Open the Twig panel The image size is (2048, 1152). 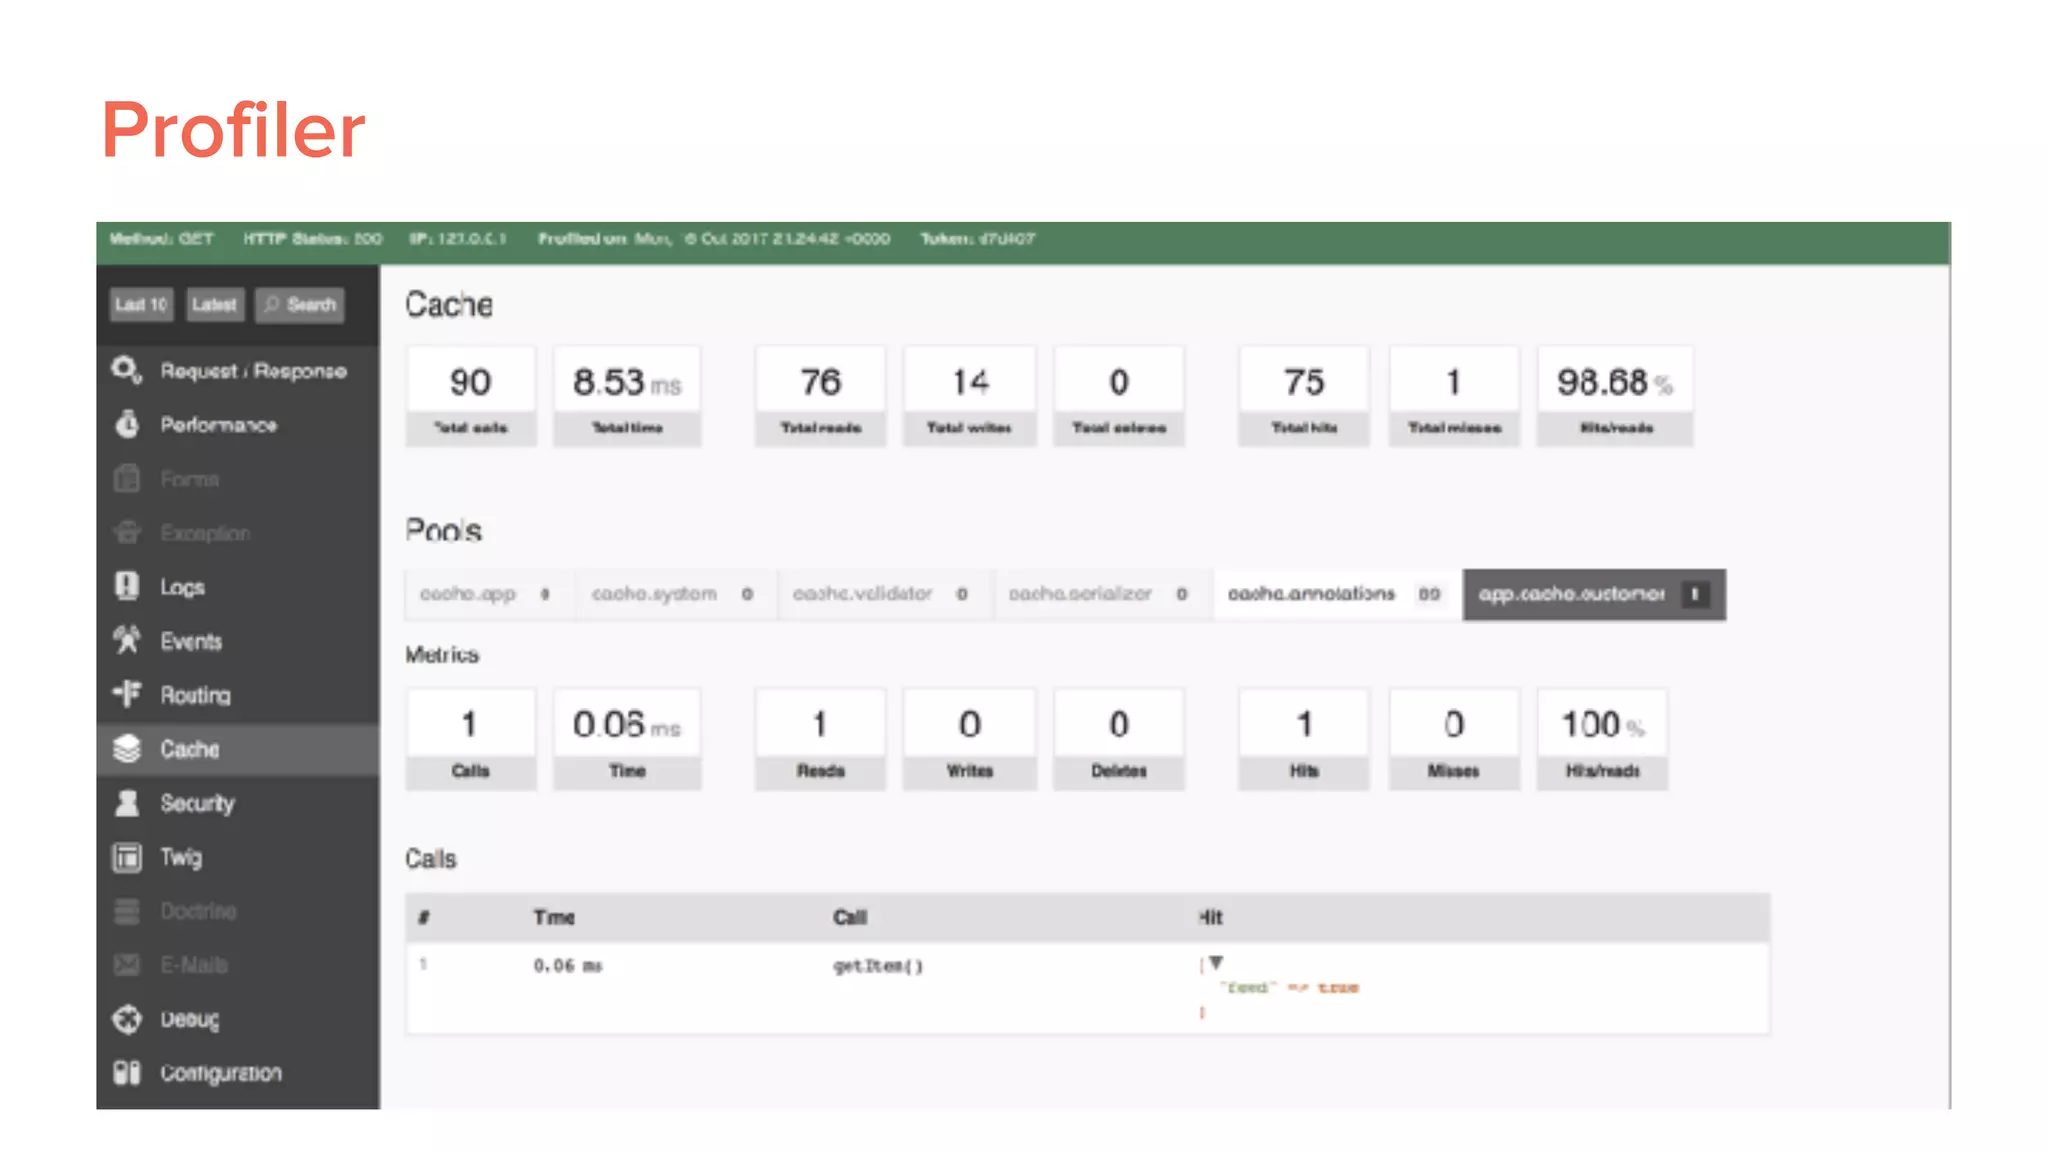click(238, 857)
